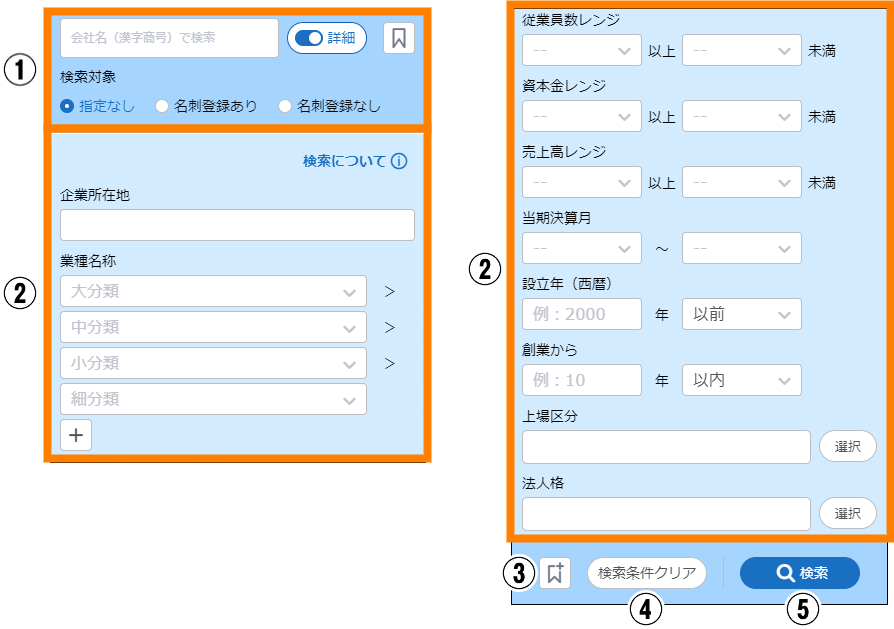The width and height of the screenshot is (894, 629).
Task: Click the arrow next to 中分類 dropdown
Action: (390, 328)
